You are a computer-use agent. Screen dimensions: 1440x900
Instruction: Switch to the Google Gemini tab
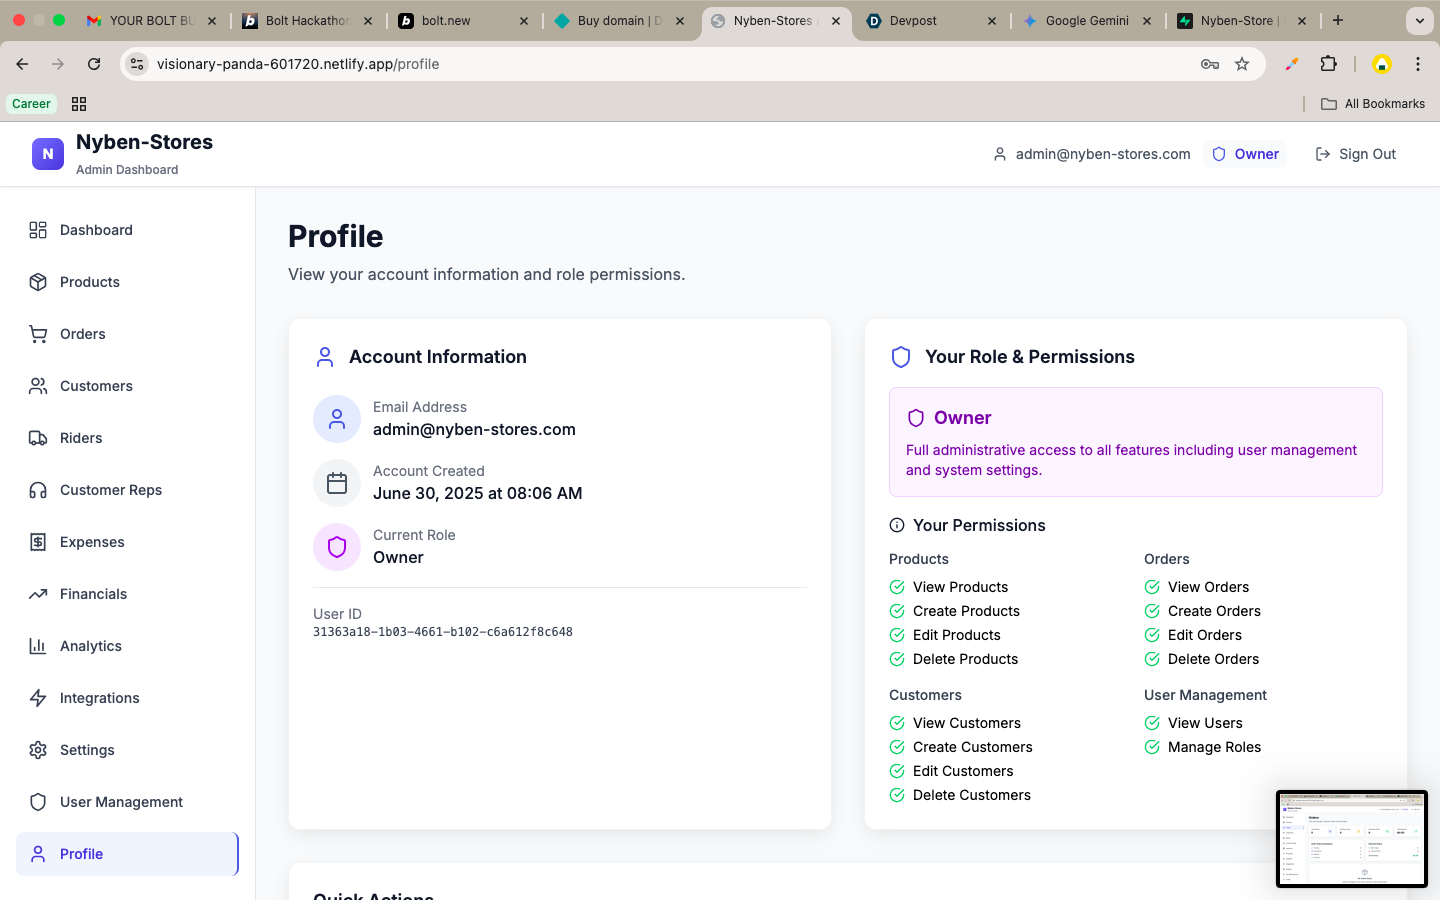click(x=1087, y=20)
